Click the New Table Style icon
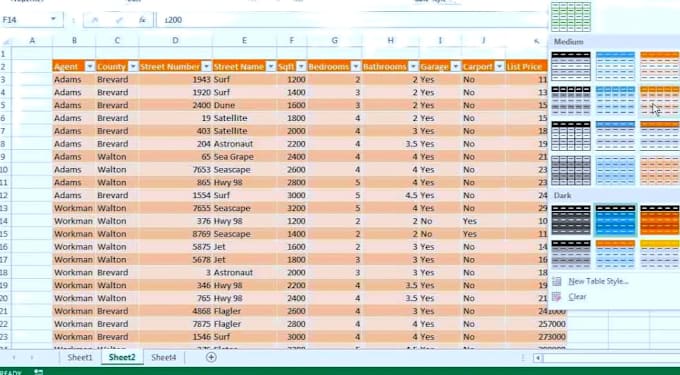 point(557,281)
